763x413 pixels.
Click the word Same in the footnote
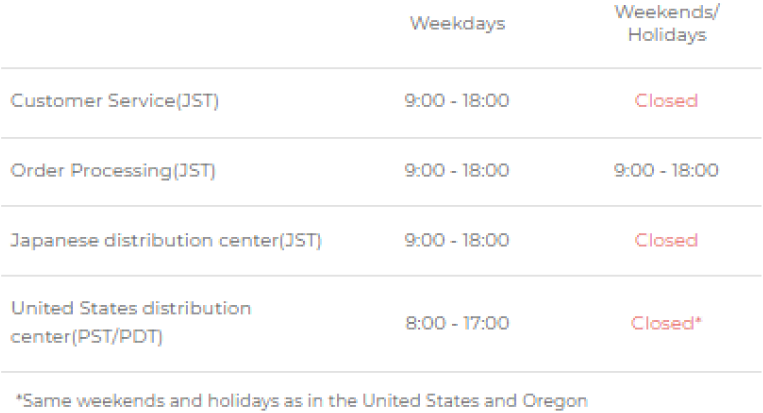(x=44, y=401)
